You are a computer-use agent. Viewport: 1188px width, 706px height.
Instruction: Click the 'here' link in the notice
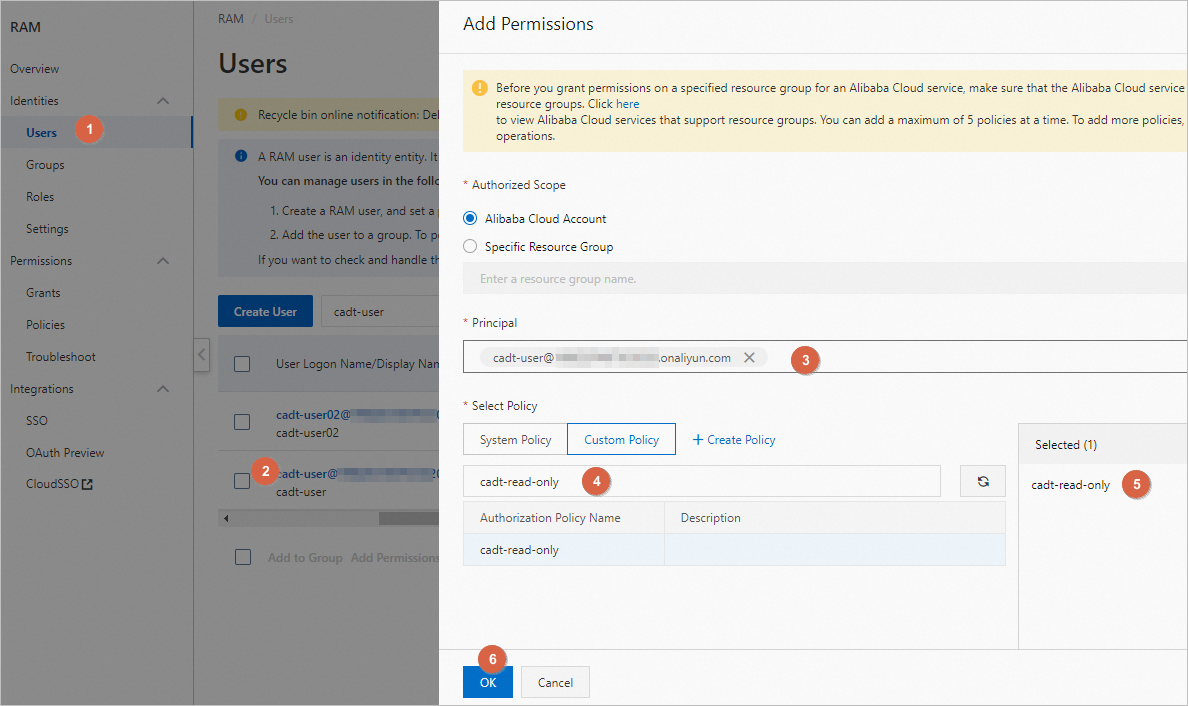point(627,104)
